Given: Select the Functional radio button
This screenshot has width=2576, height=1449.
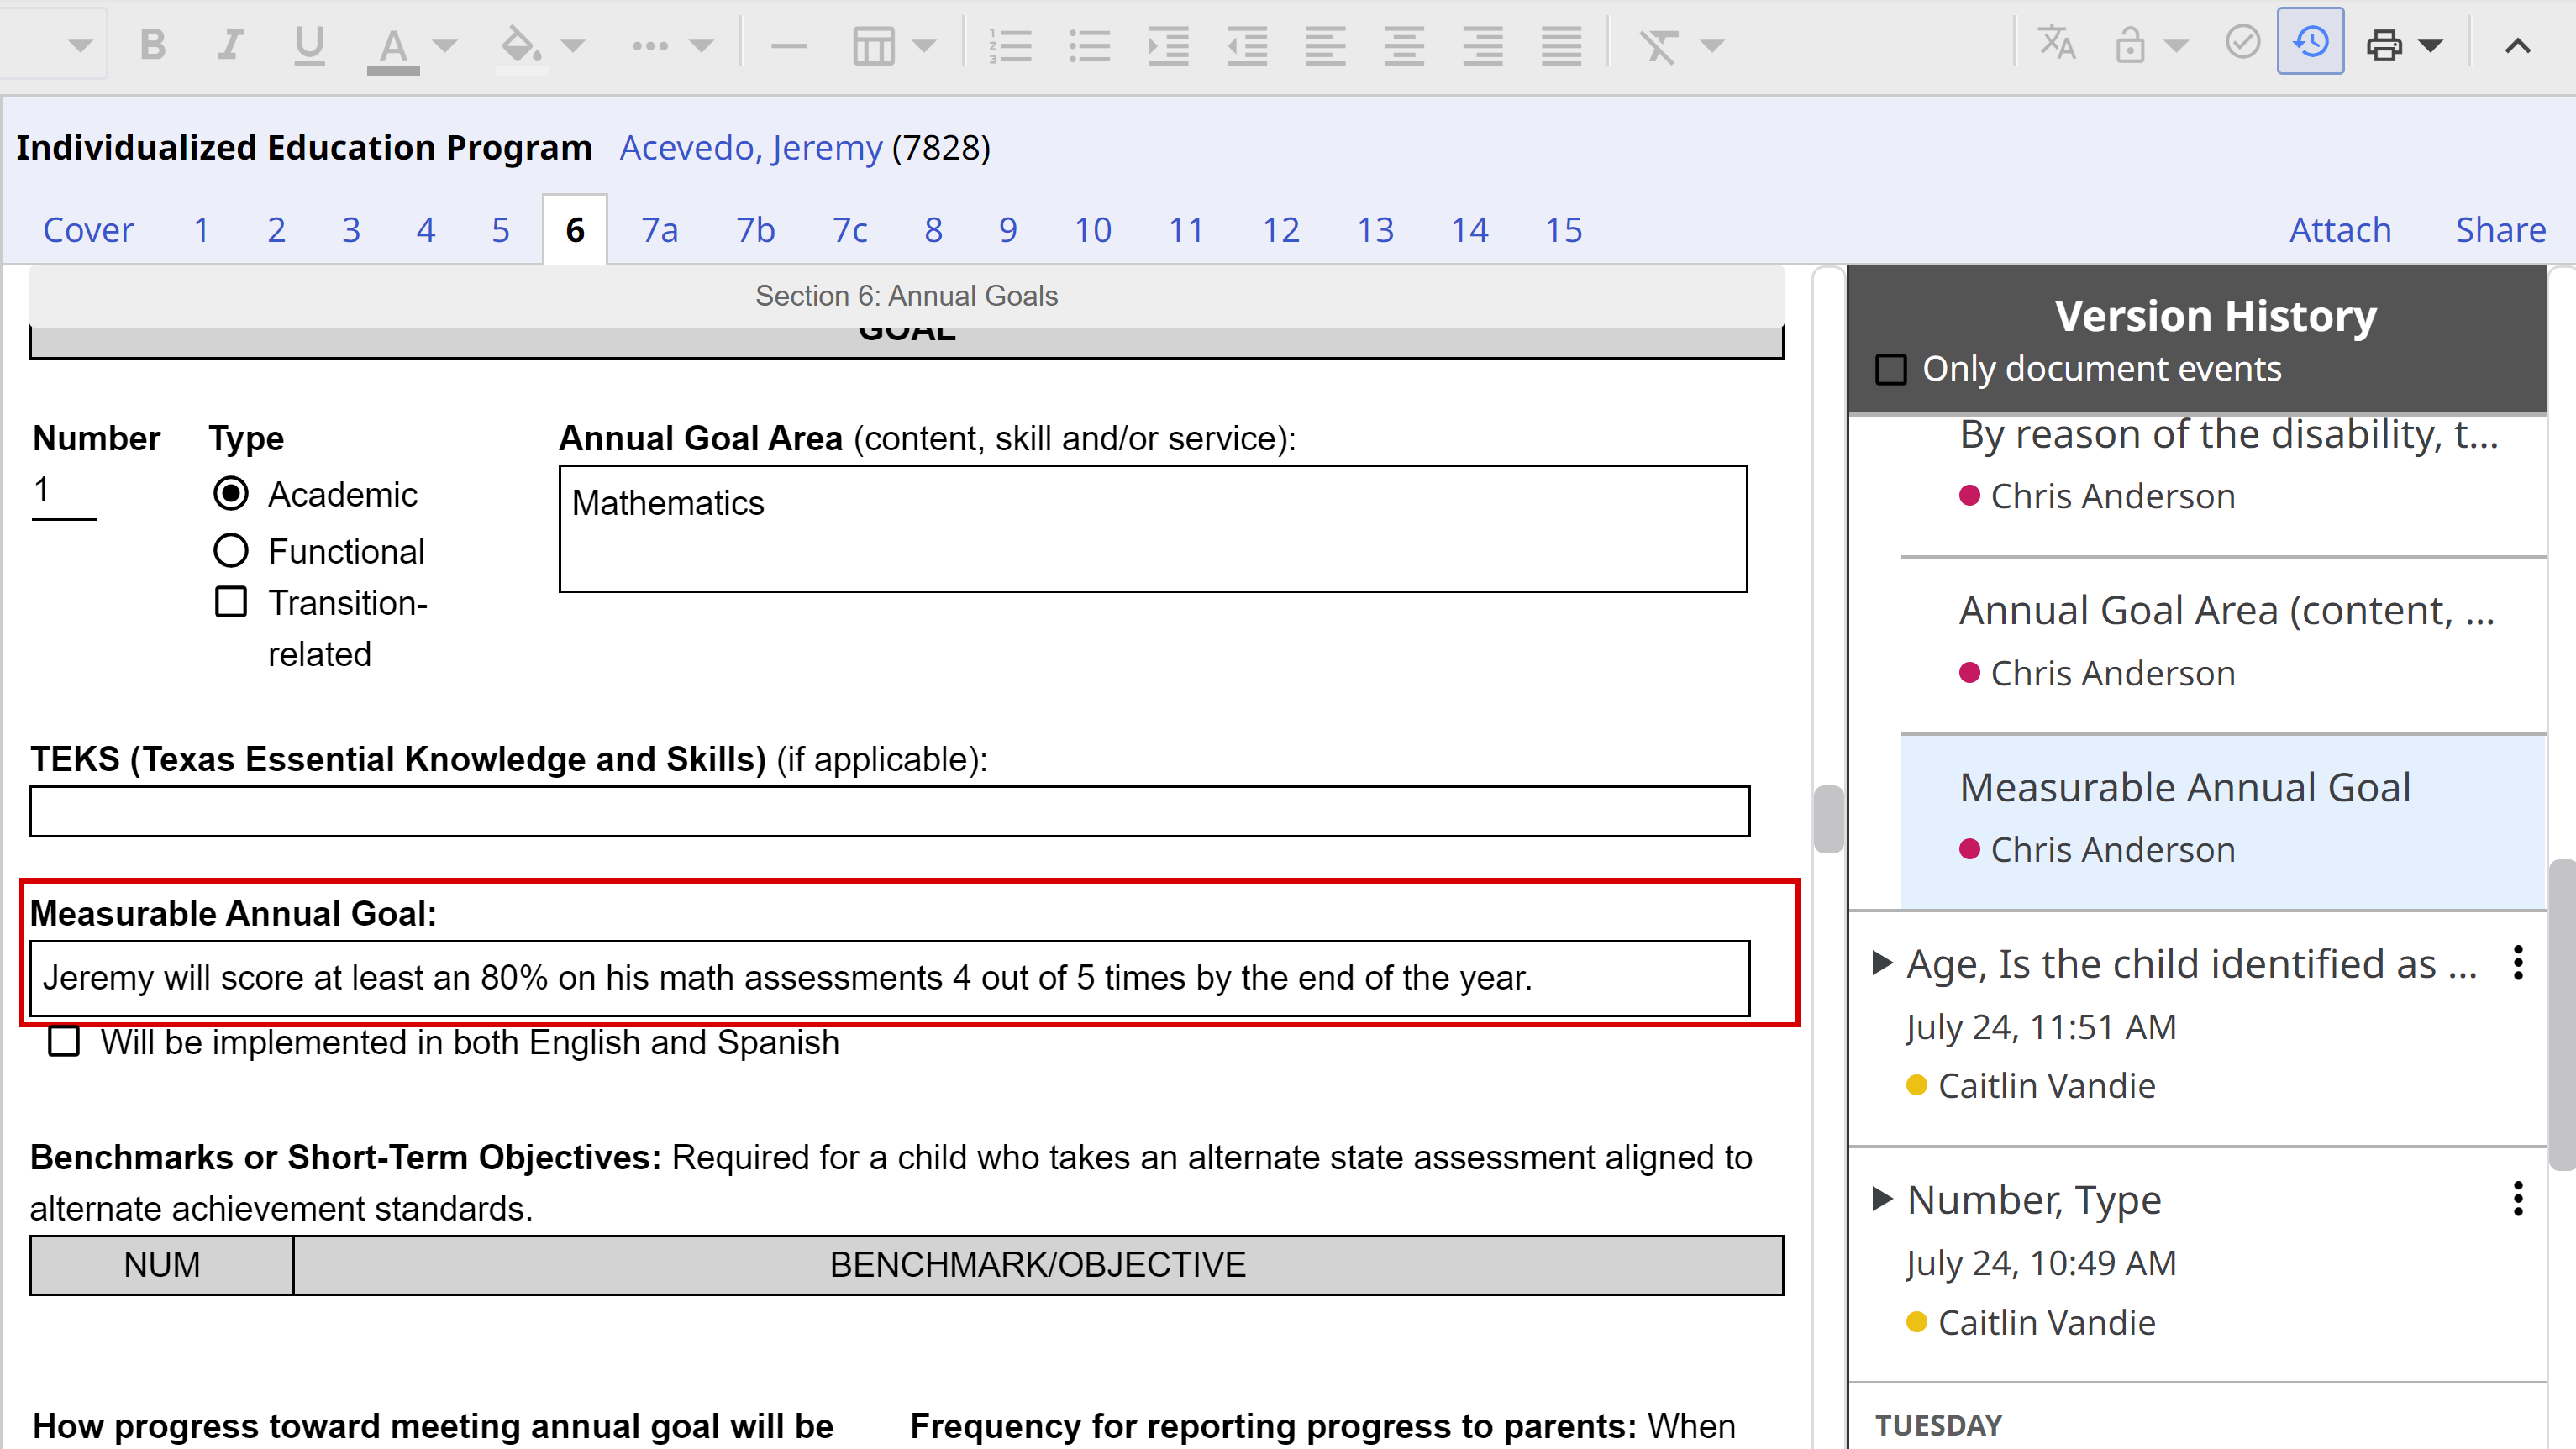Looking at the screenshot, I should [x=230, y=550].
